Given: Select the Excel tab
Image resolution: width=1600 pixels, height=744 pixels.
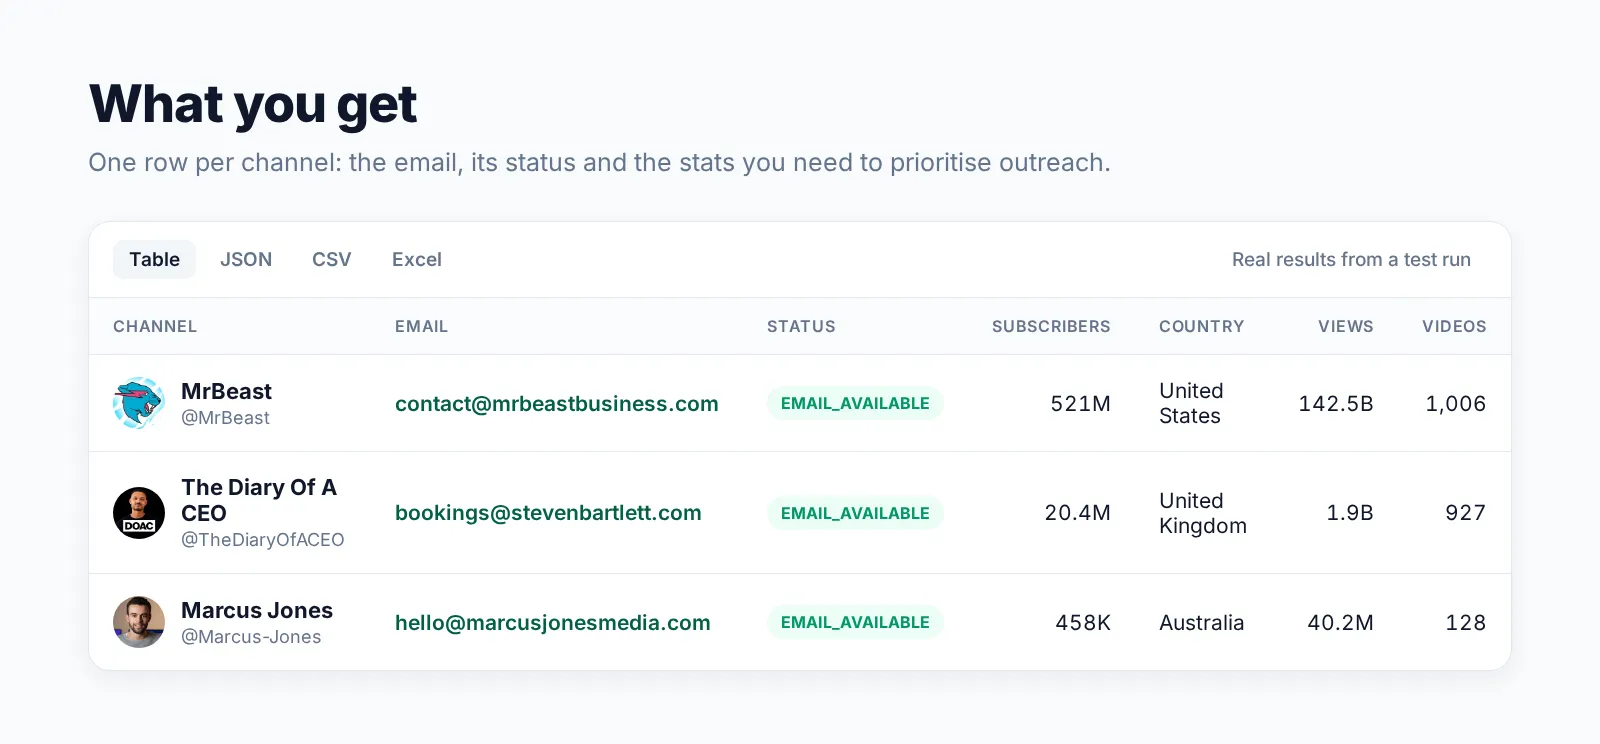Looking at the screenshot, I should [417, 259].
